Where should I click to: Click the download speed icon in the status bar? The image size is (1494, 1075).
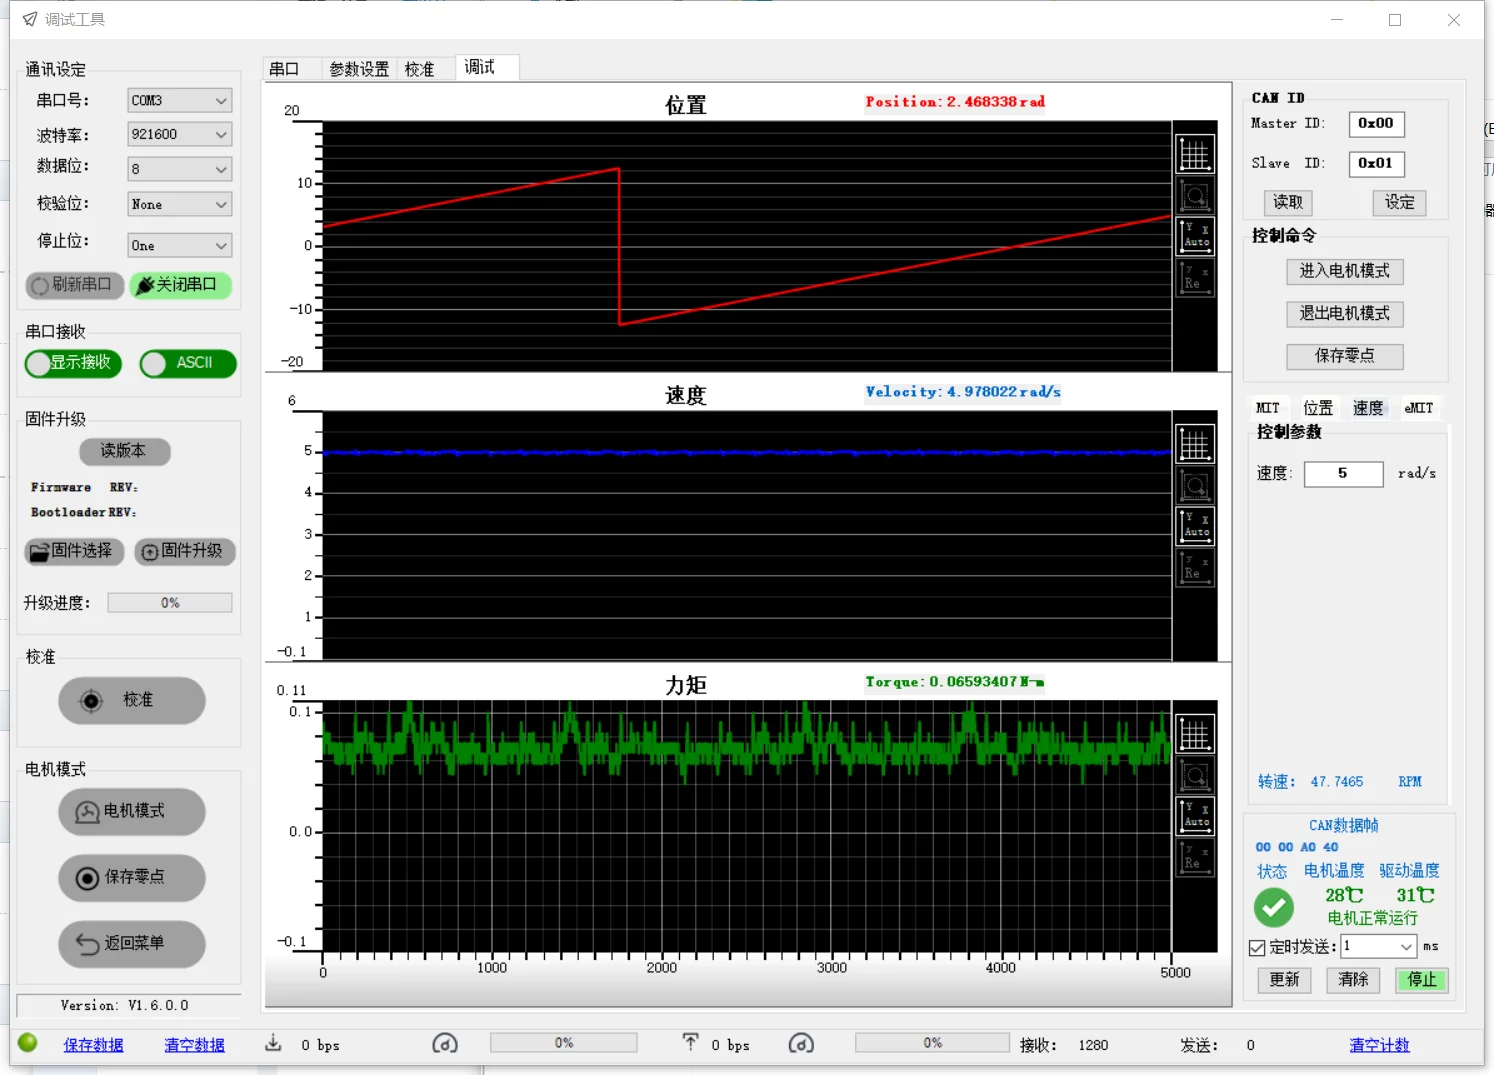[273, 1044]
